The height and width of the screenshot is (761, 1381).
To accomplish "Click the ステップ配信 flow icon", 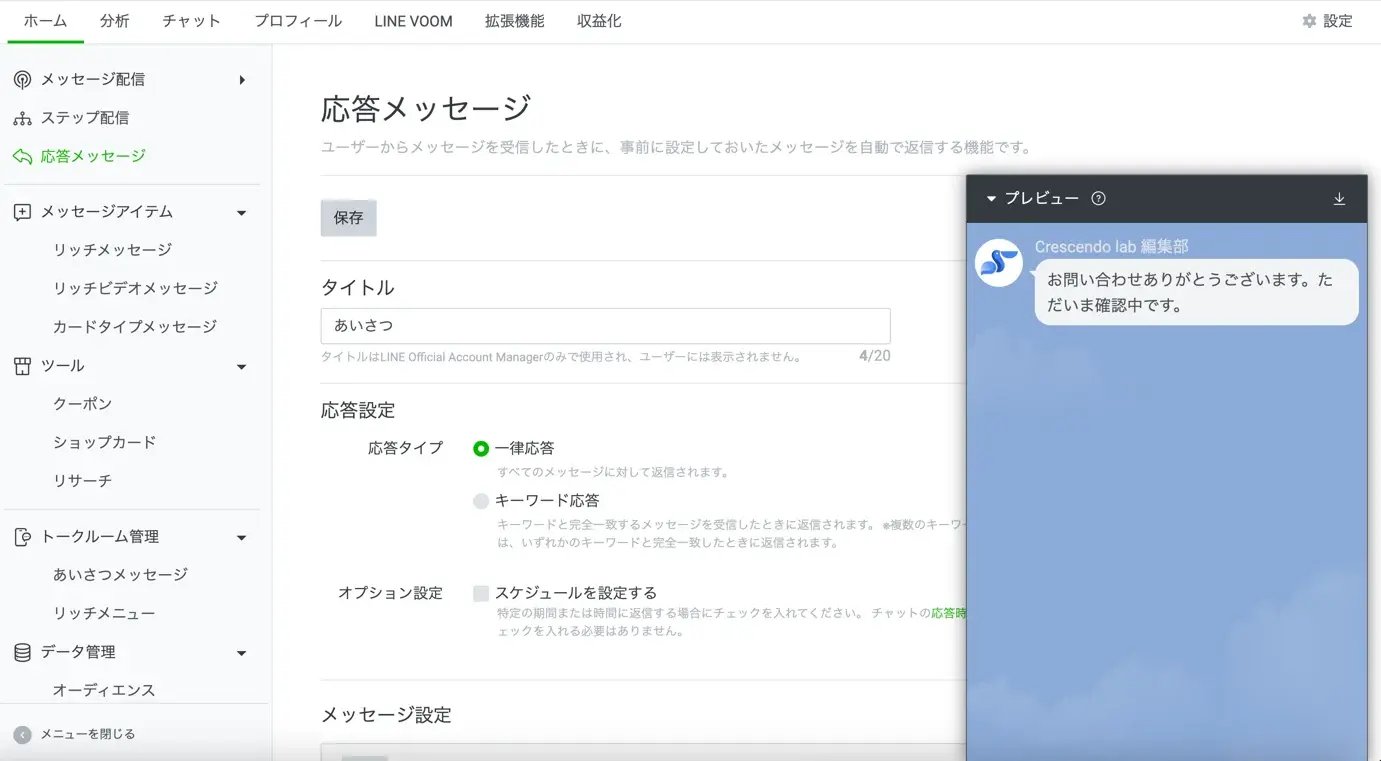I will 22,118.
